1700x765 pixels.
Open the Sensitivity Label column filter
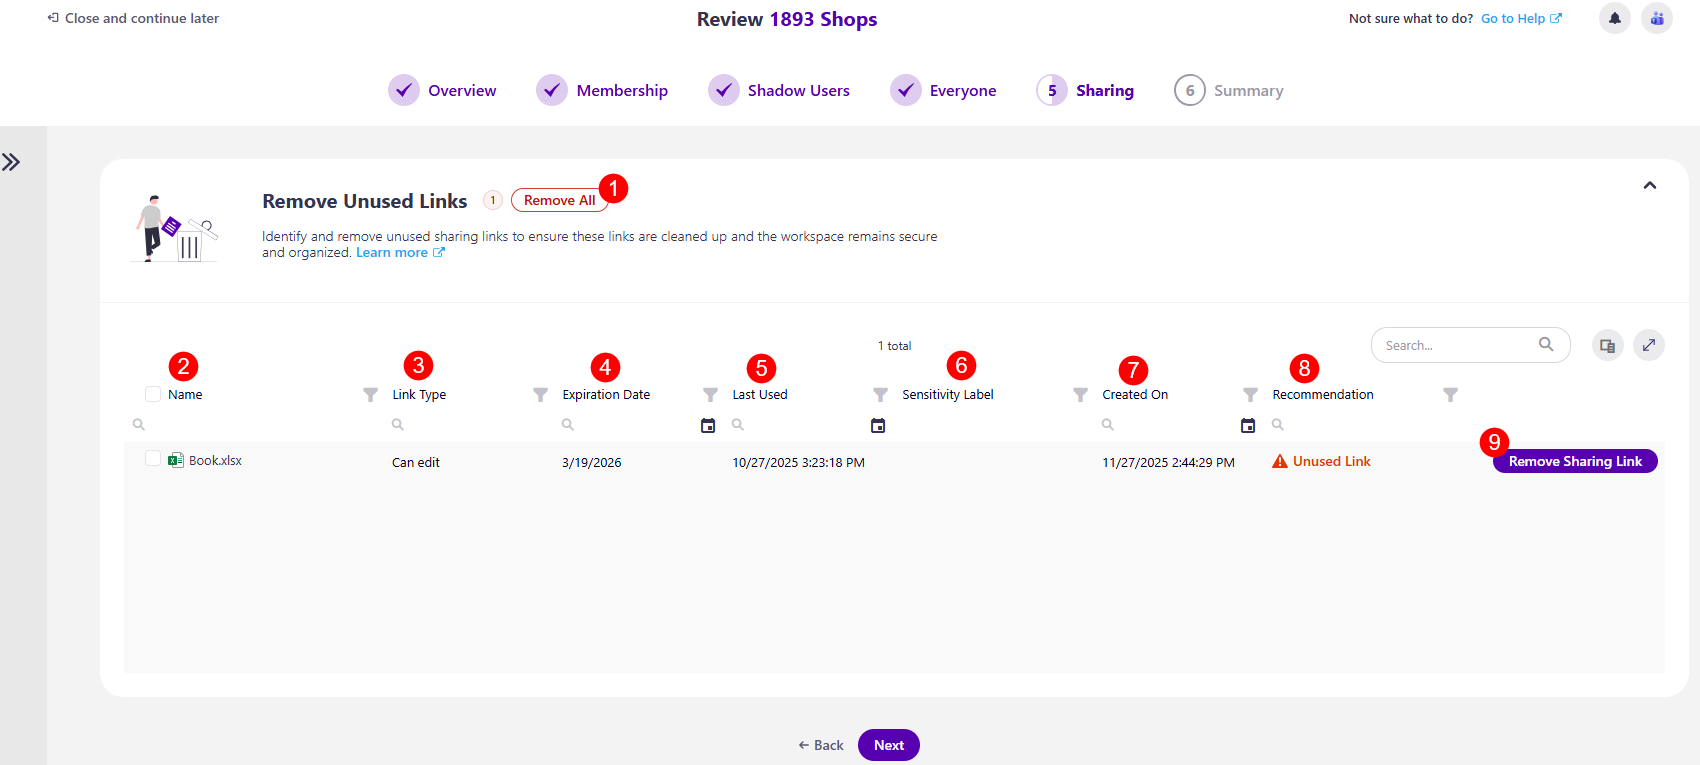coord(1080,395)
